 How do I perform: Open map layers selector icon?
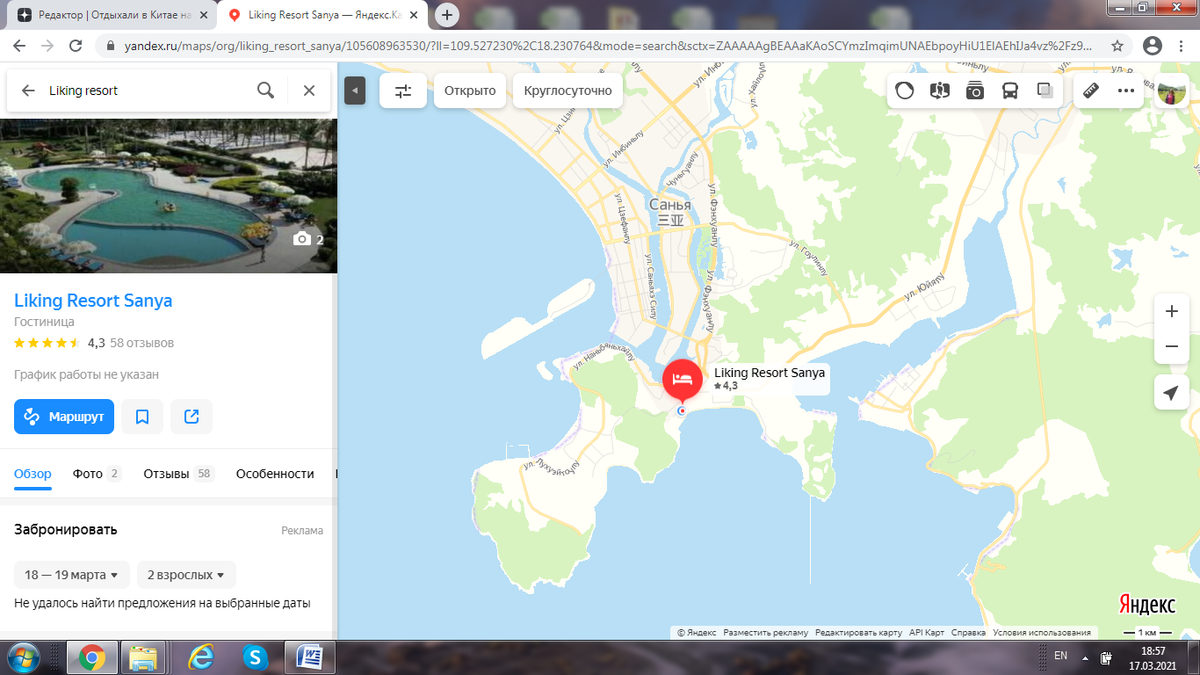pos(1045,90)
